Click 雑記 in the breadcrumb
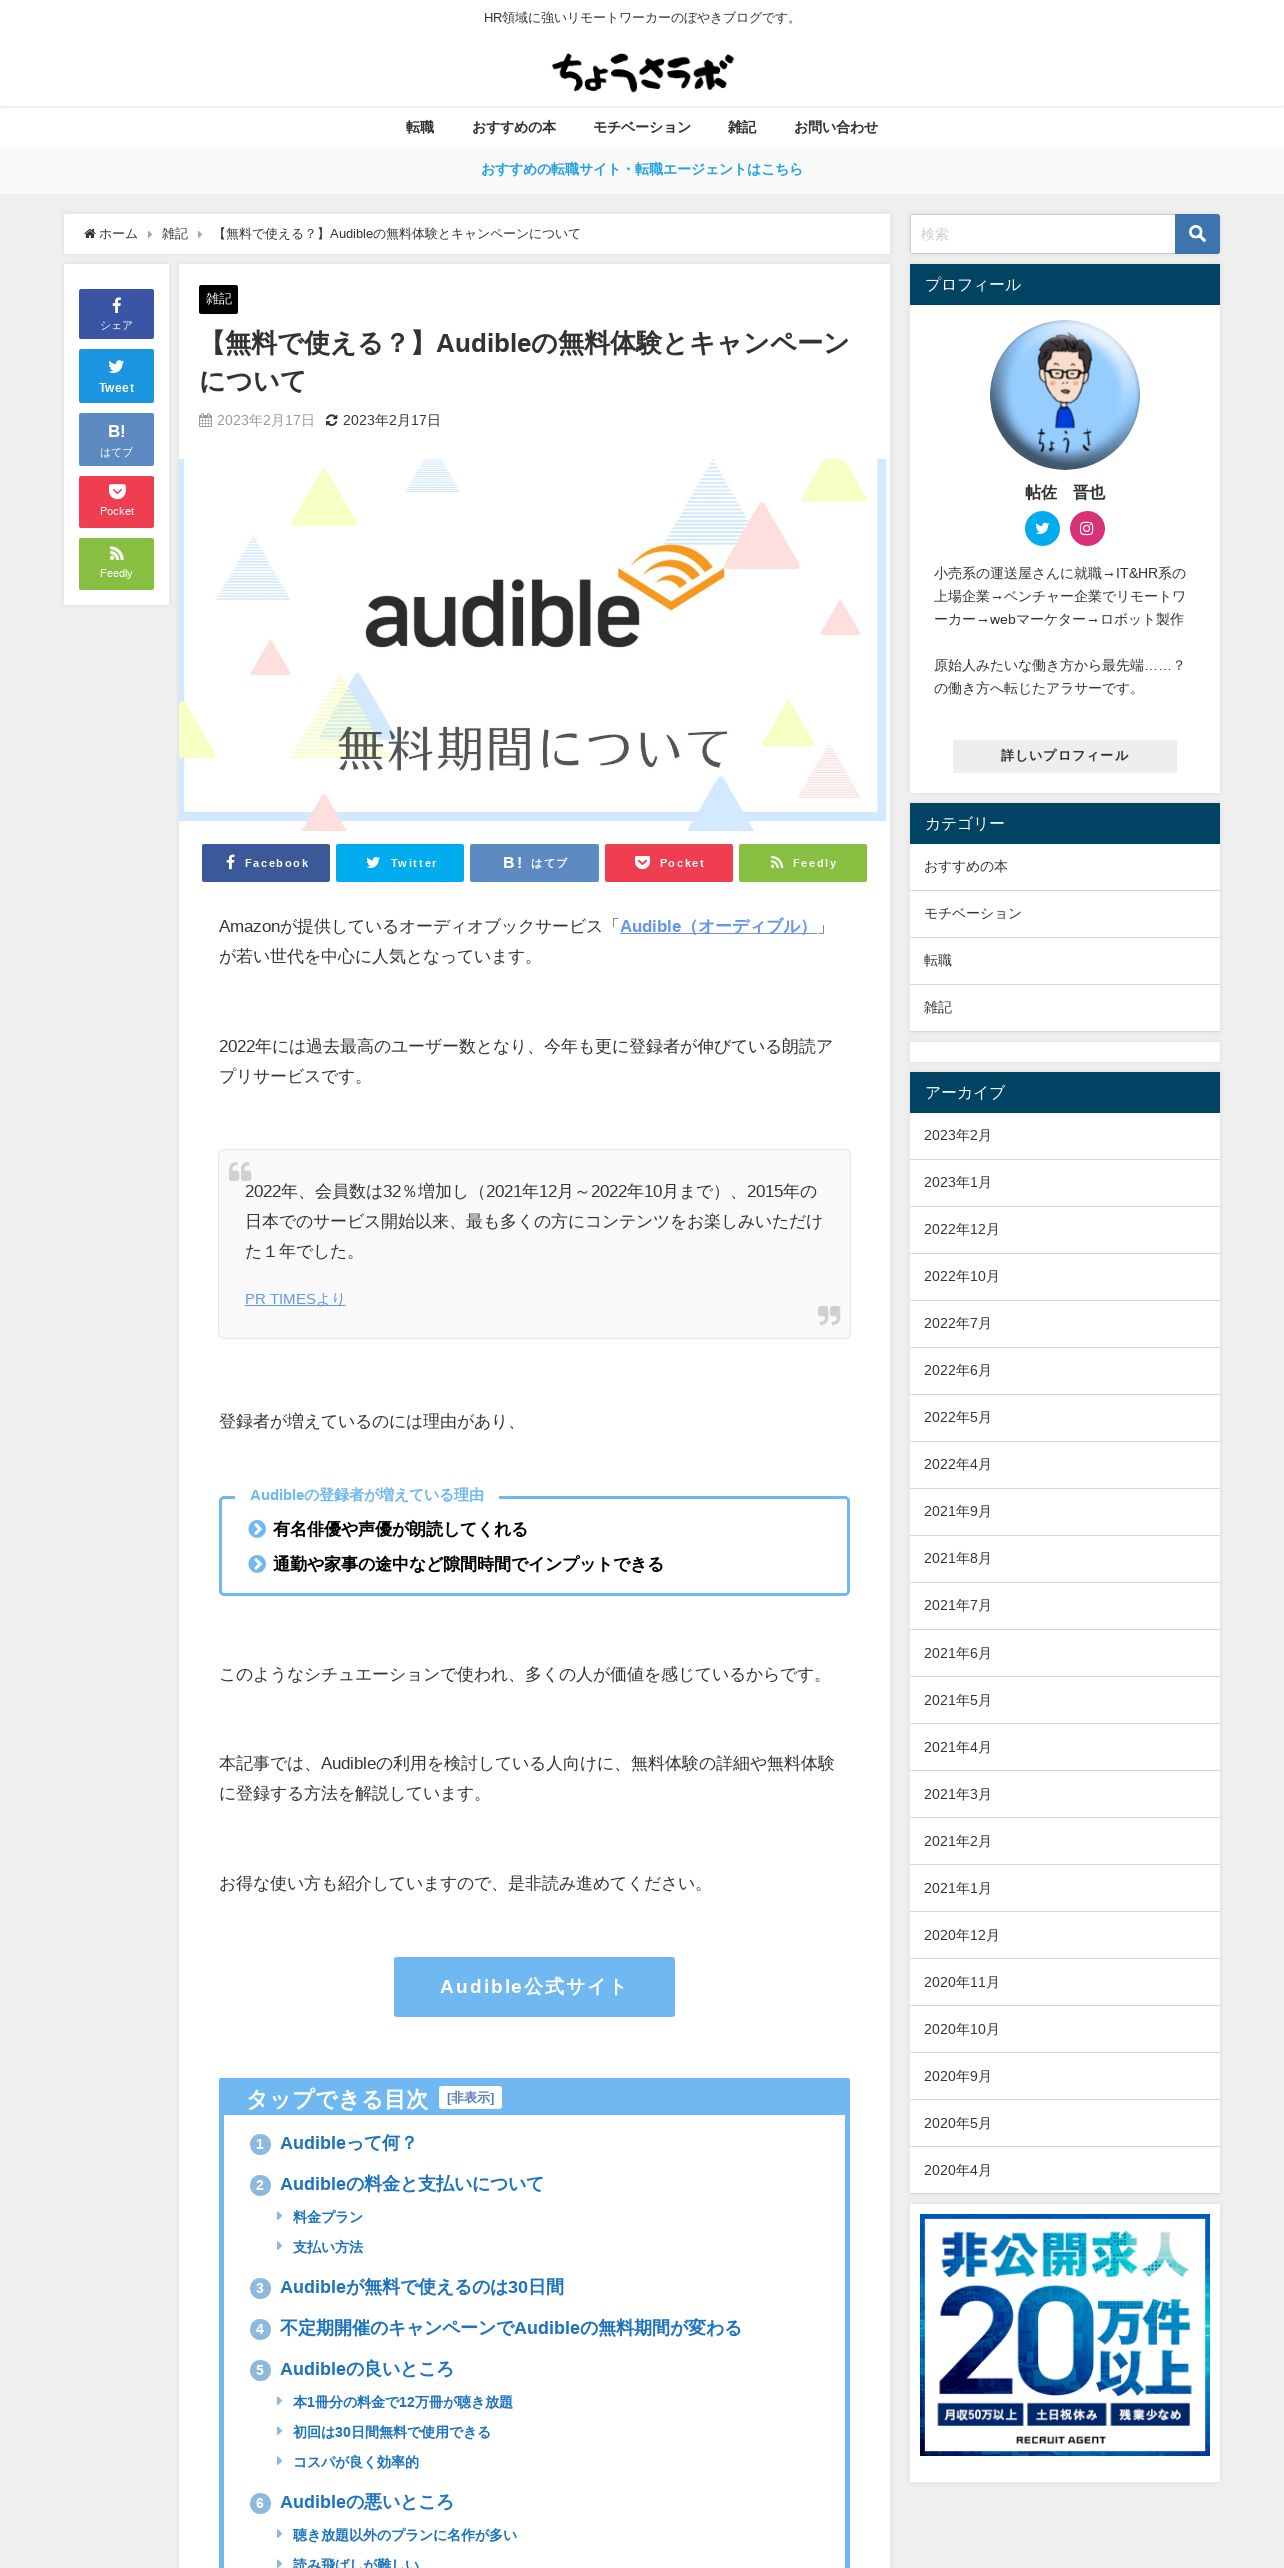This screenshot has height=2568, width=1284. pyautogui.click(x=175, y=234)
